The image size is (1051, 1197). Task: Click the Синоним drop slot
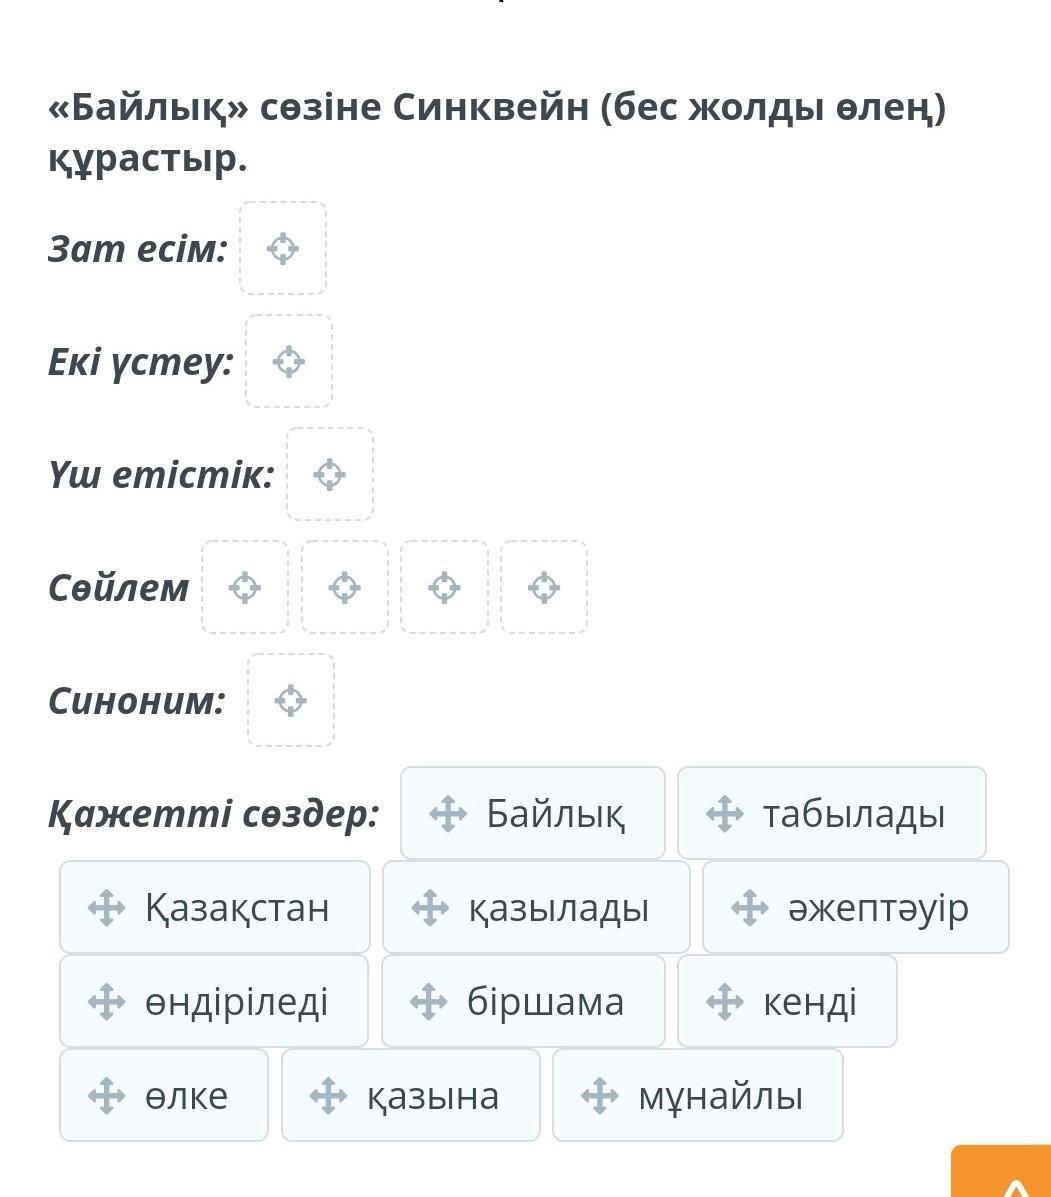[x=291, y=700]
